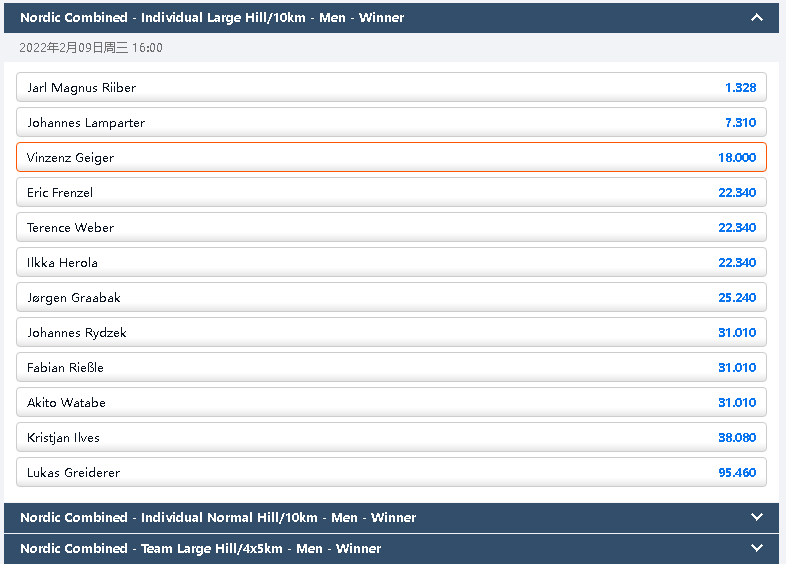The height and width of the screenshot is (564, 786).
Task: Open Team Large Hill/4x5km header title
Action: (x=200, y=548)
